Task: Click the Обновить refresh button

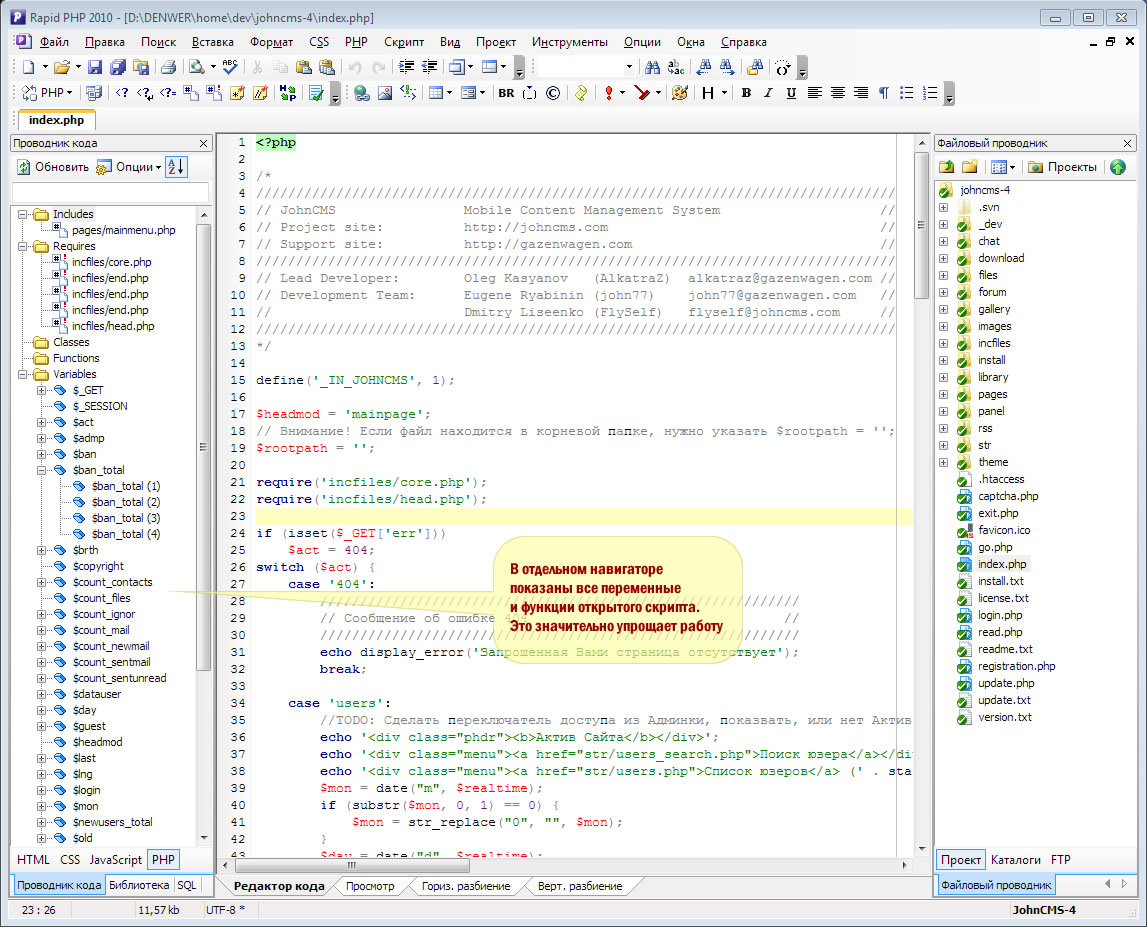Action: click(x=52, y=167)
